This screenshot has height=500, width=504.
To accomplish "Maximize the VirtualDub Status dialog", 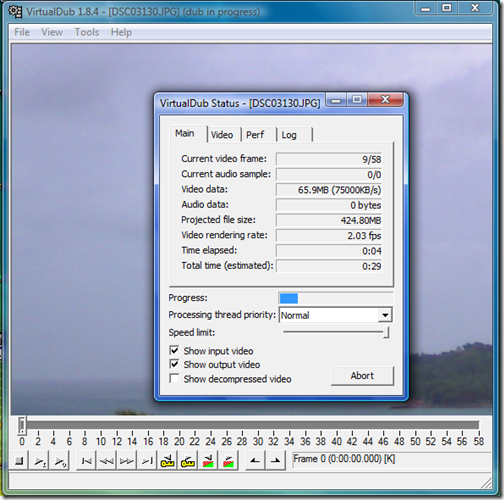I will tap(357, 99).
